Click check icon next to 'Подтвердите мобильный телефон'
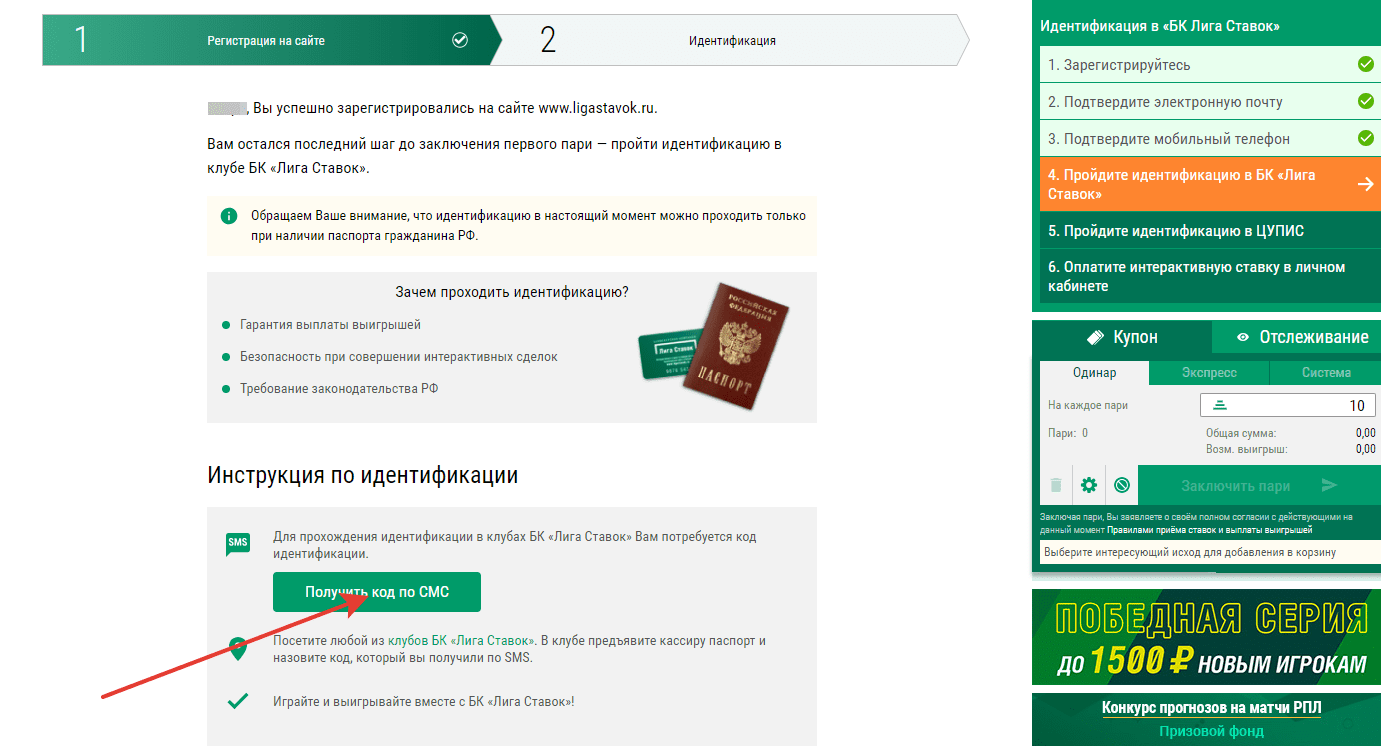 tap(1365, 138)
